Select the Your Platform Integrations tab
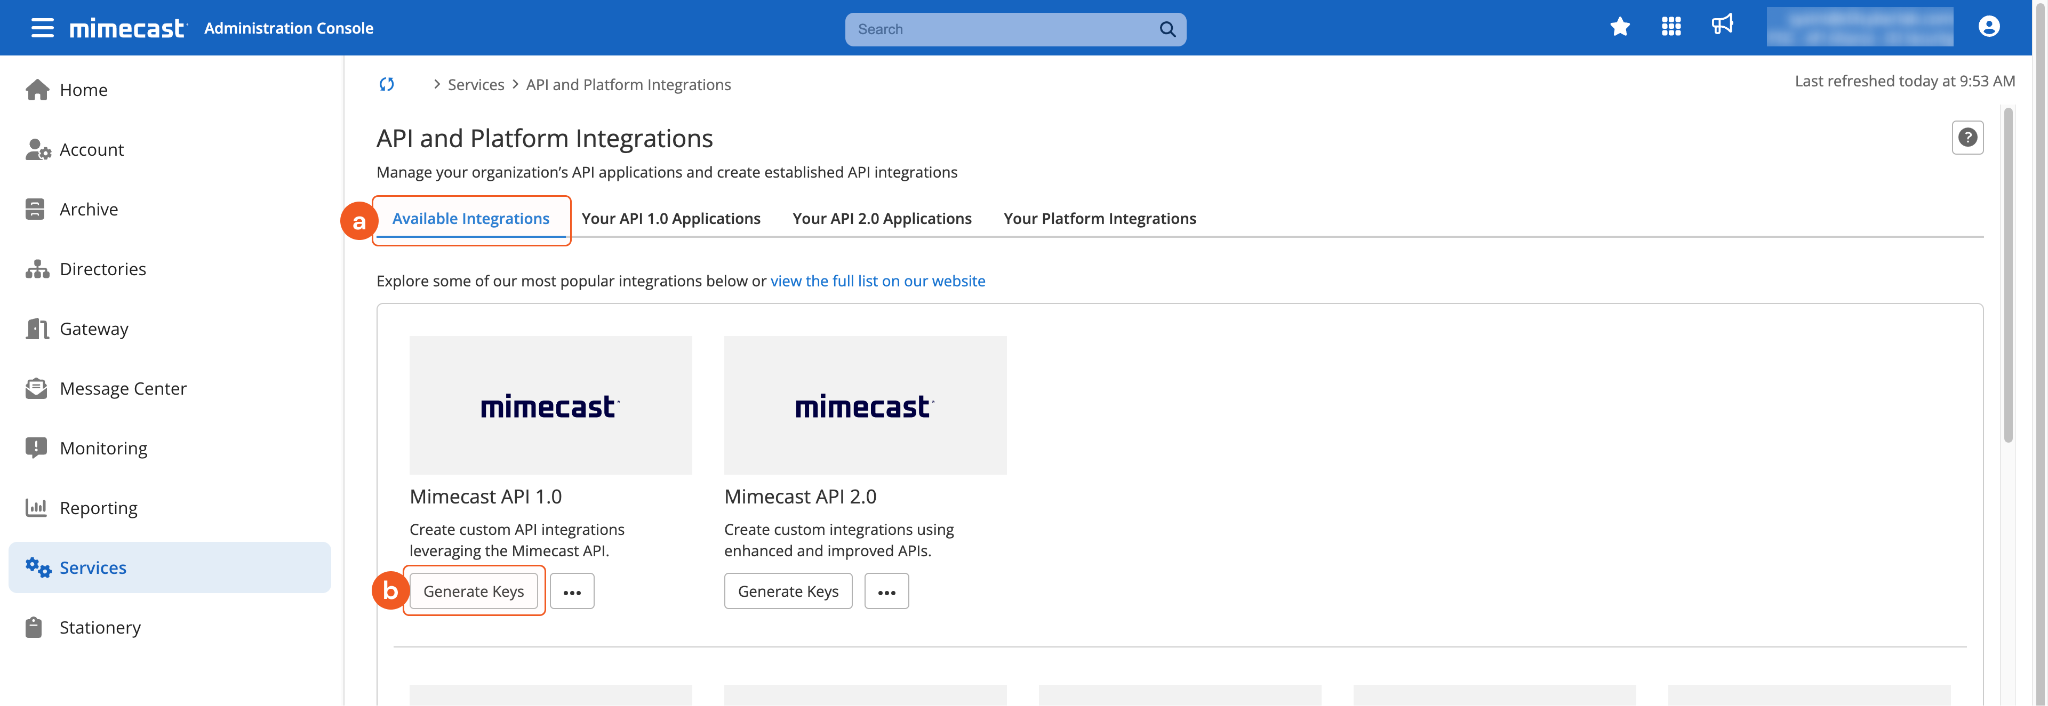 [x=1099, y=219]
